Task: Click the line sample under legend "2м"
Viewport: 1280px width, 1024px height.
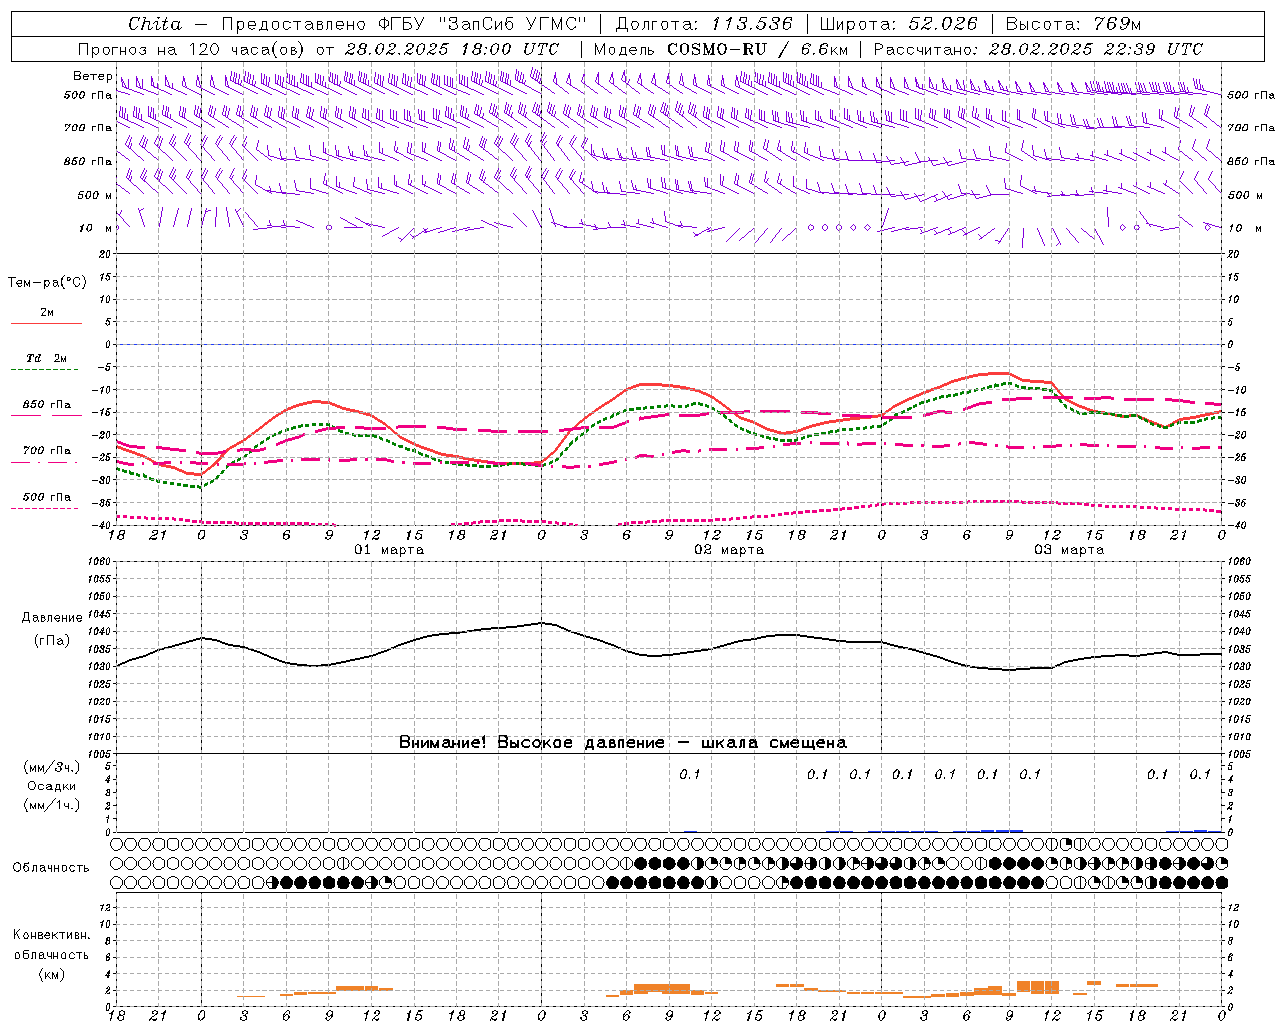Action: tap(46, 324)
